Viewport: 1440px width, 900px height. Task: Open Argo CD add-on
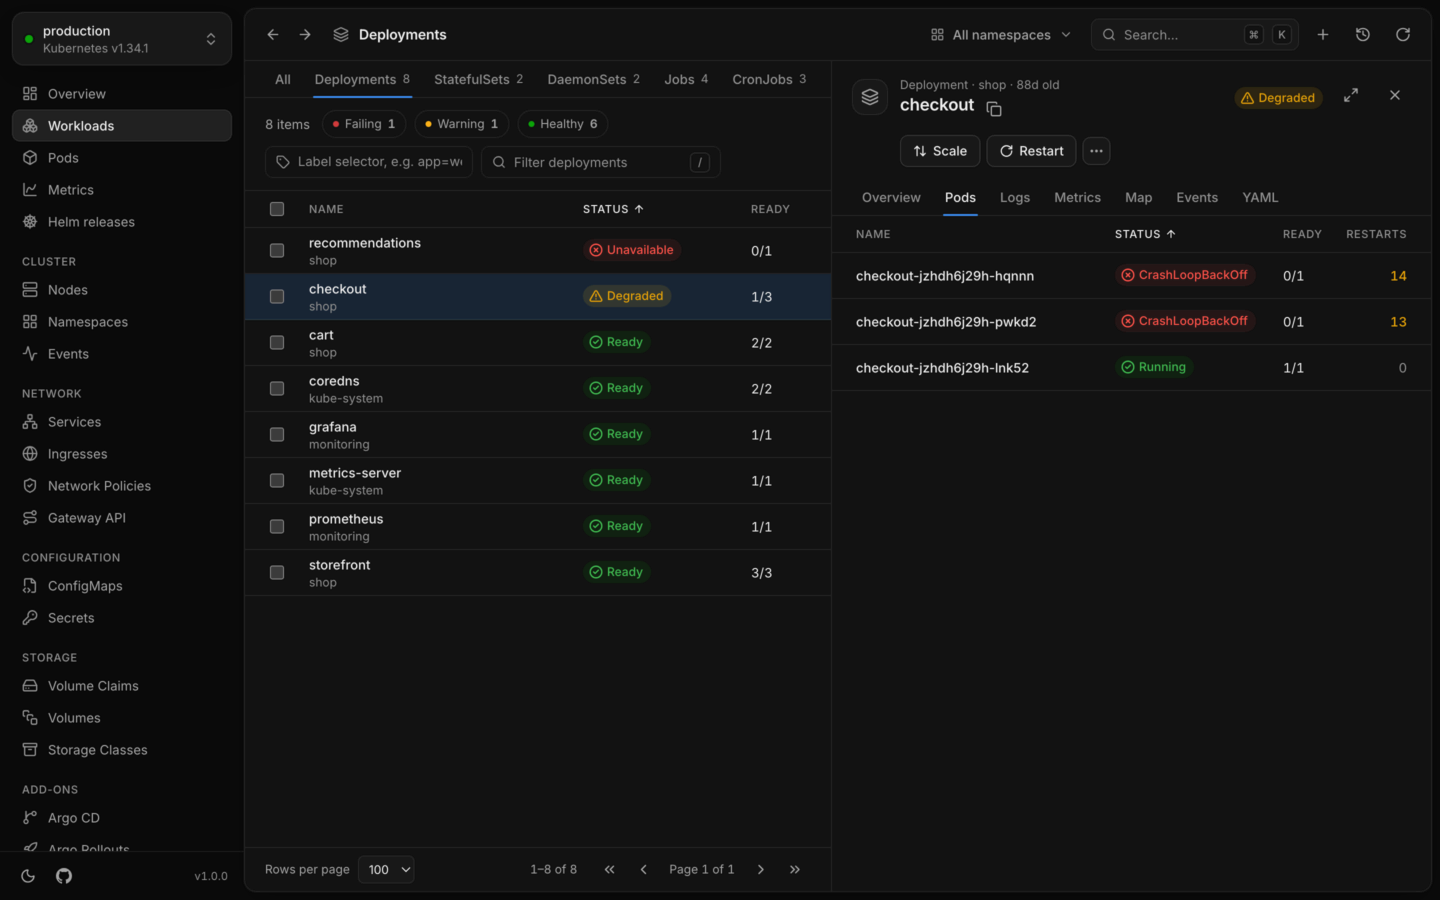point(122,818)
